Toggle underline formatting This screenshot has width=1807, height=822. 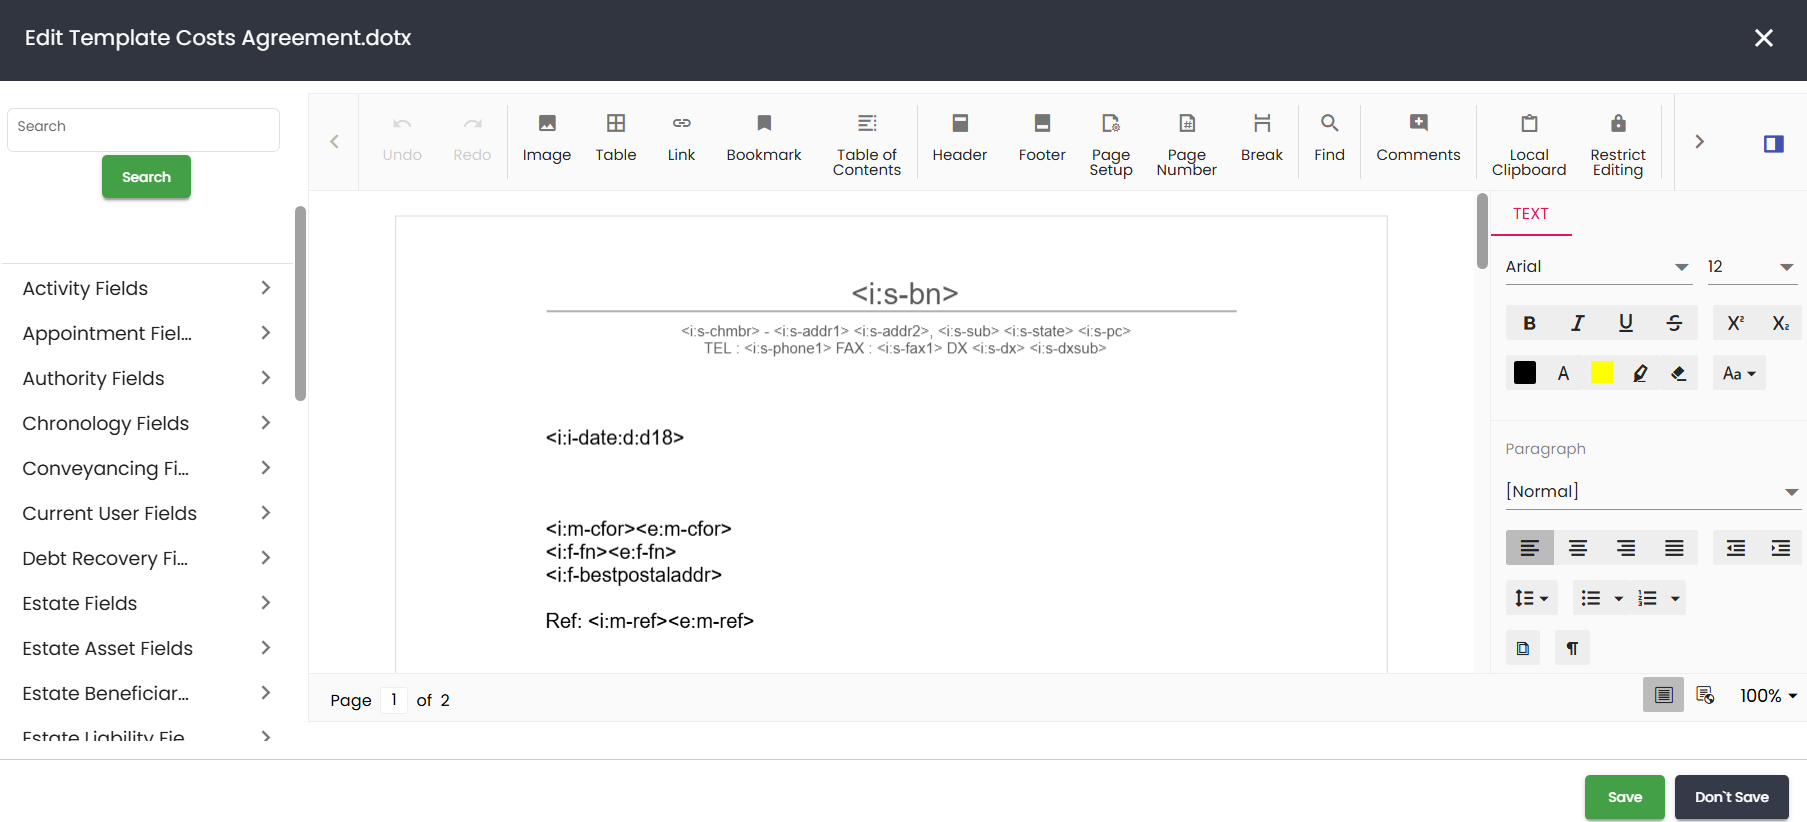point(1626,323)
